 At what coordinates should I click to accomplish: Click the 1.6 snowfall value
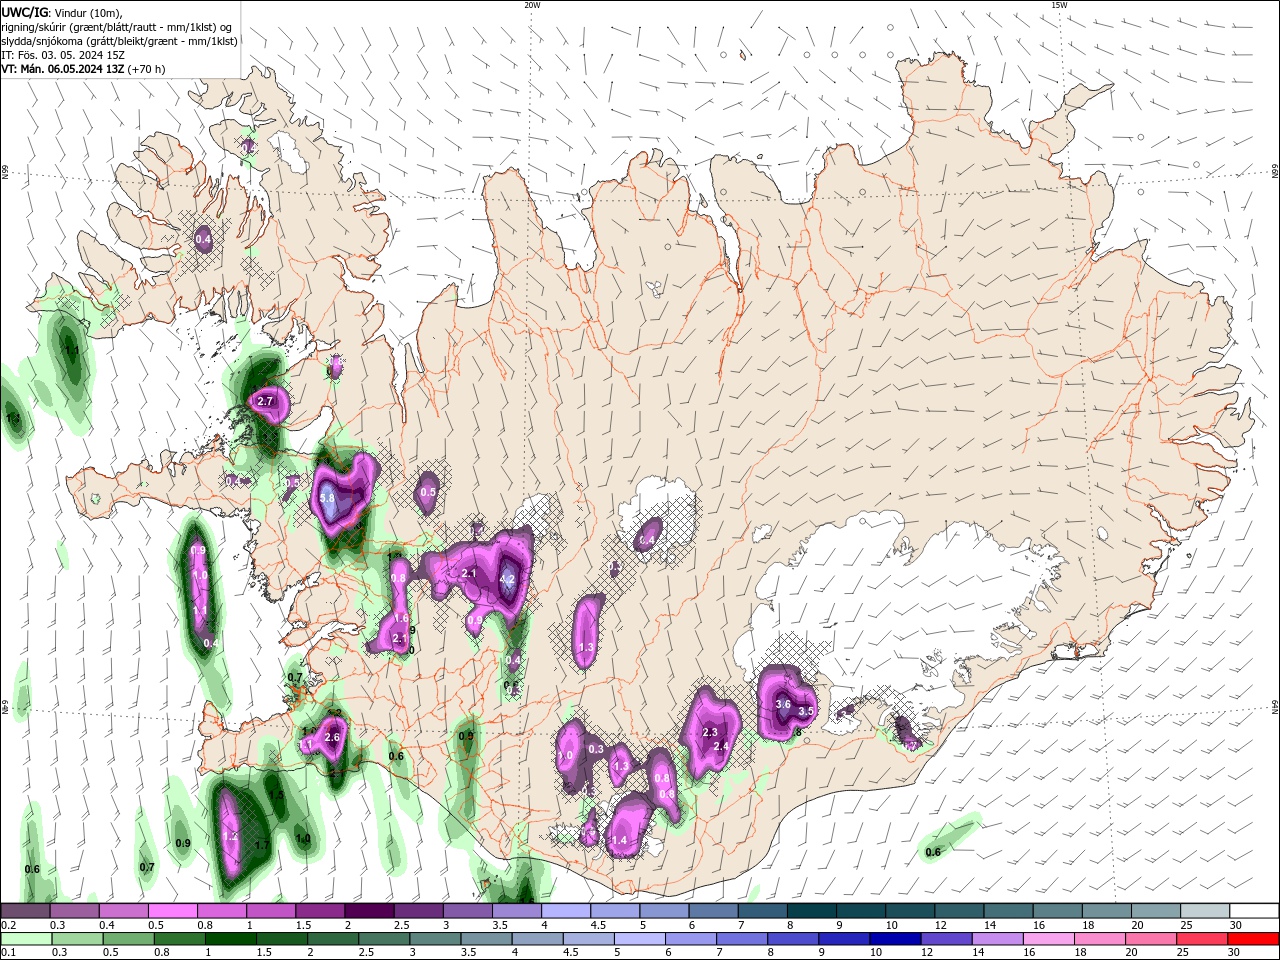click(401, 618)
